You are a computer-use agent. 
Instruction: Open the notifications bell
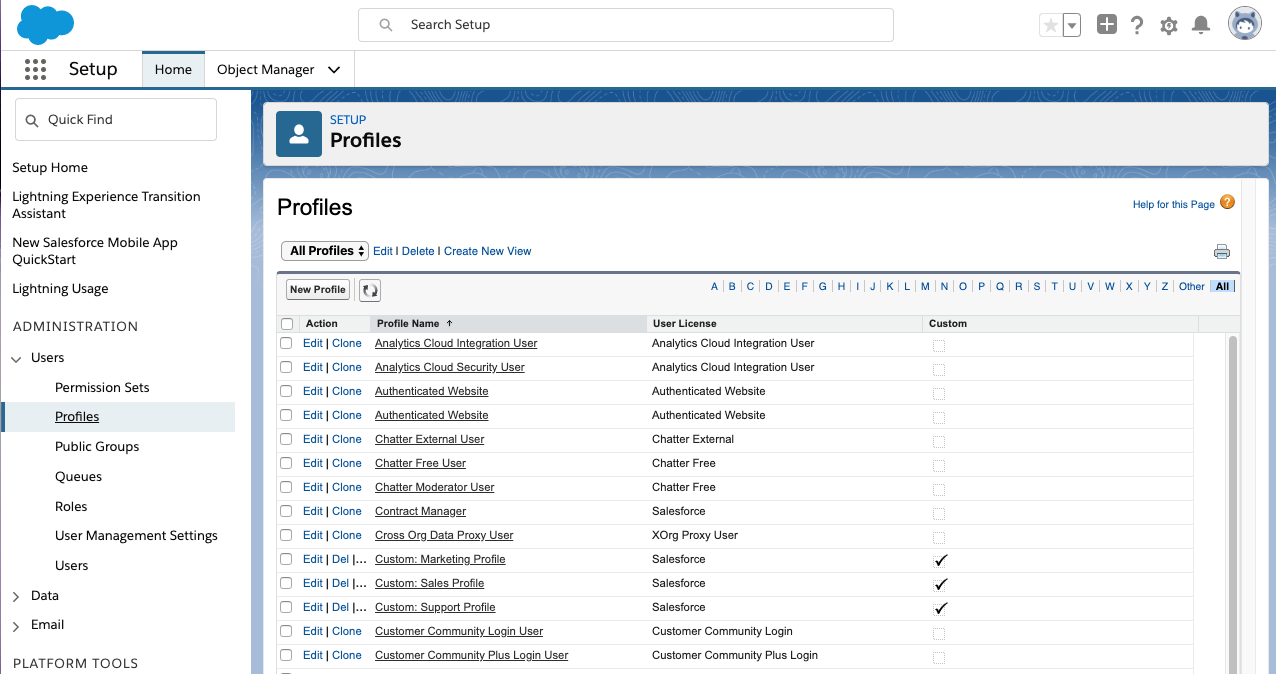click(x=1201, y=26)
